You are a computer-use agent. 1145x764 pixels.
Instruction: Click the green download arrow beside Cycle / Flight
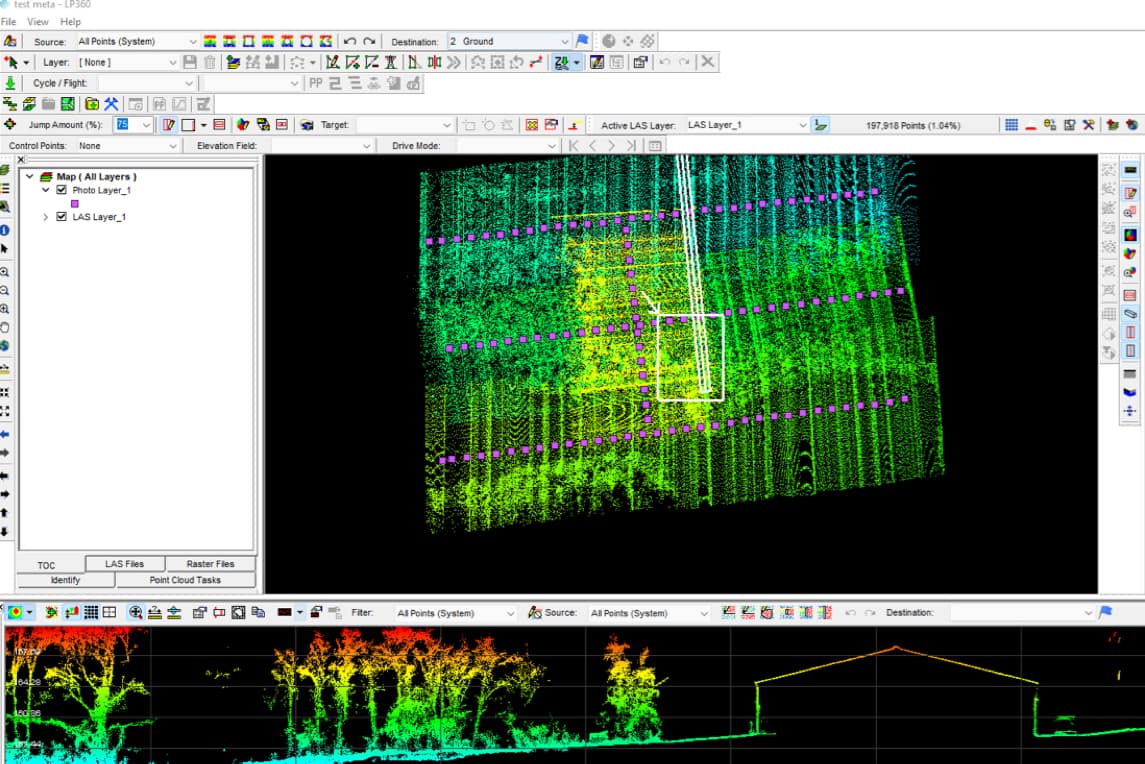[x=10, y=83]
